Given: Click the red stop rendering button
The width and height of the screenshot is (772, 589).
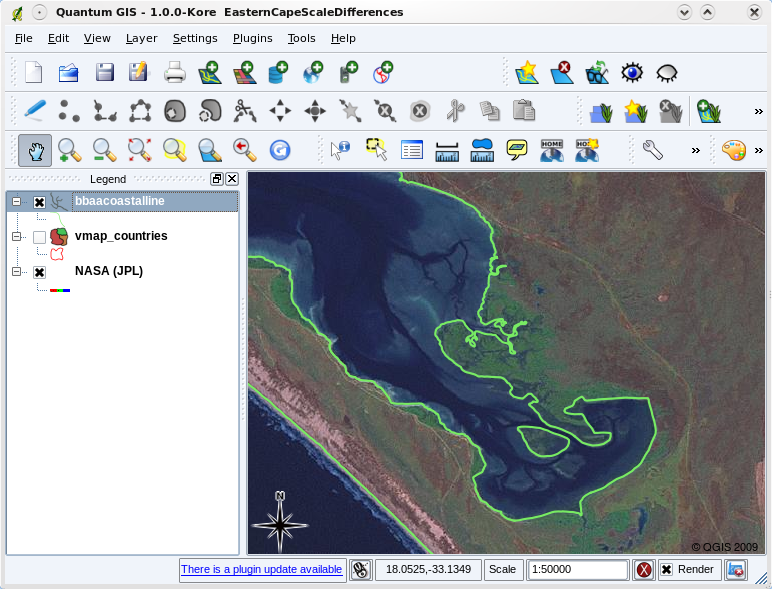Looking at the screenshot, I should pyautogui.click(x=645, y=570).
